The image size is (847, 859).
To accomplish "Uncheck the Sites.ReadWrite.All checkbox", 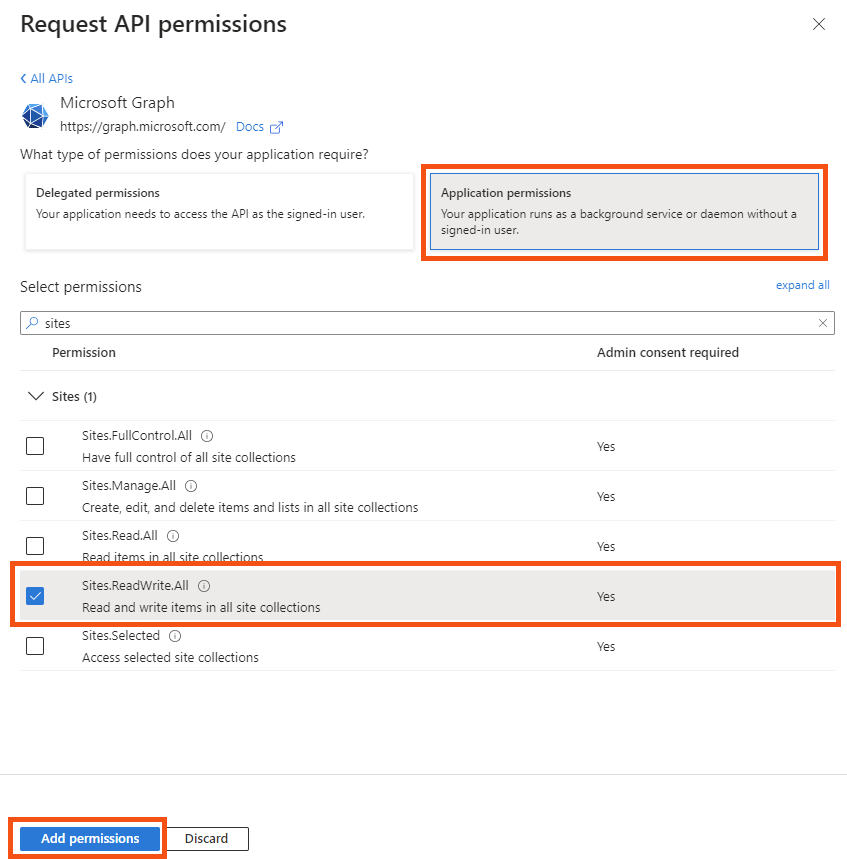I will [35, 595].
